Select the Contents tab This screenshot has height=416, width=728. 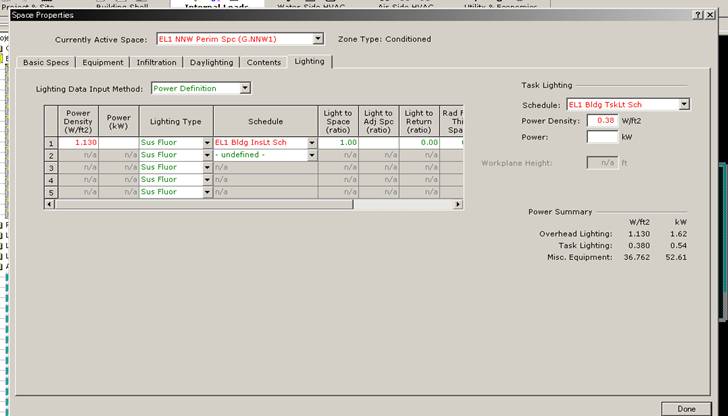264,62
